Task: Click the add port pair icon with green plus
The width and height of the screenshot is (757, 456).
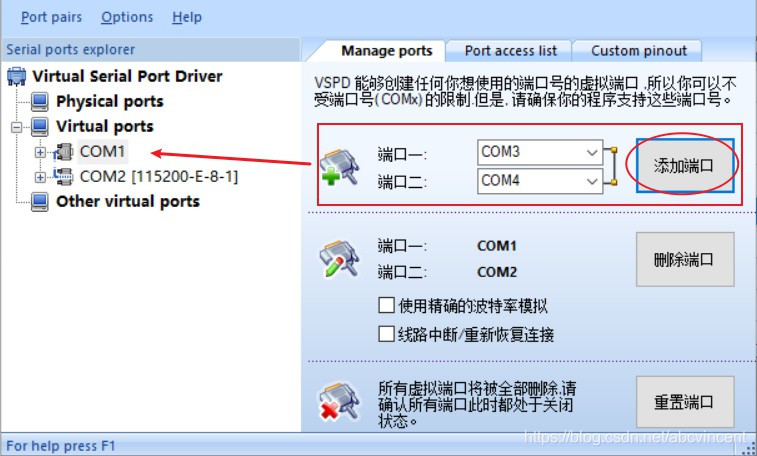Action: 340,167
